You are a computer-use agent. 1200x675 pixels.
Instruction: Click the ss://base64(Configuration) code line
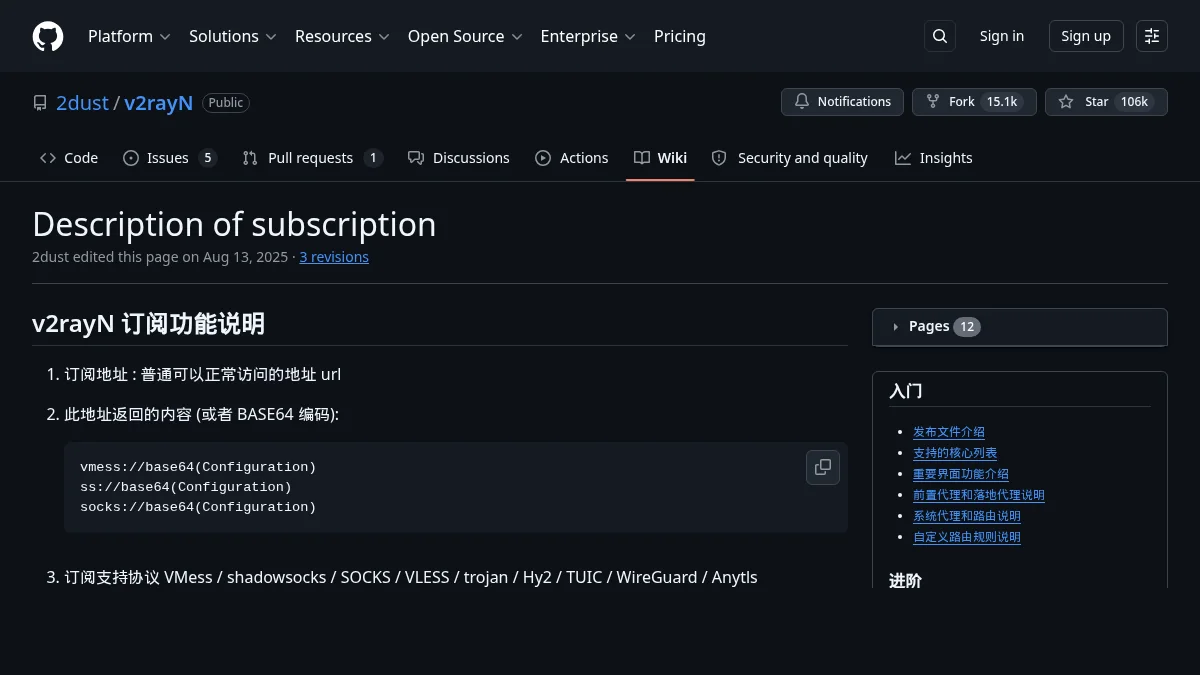pos(186,487)
